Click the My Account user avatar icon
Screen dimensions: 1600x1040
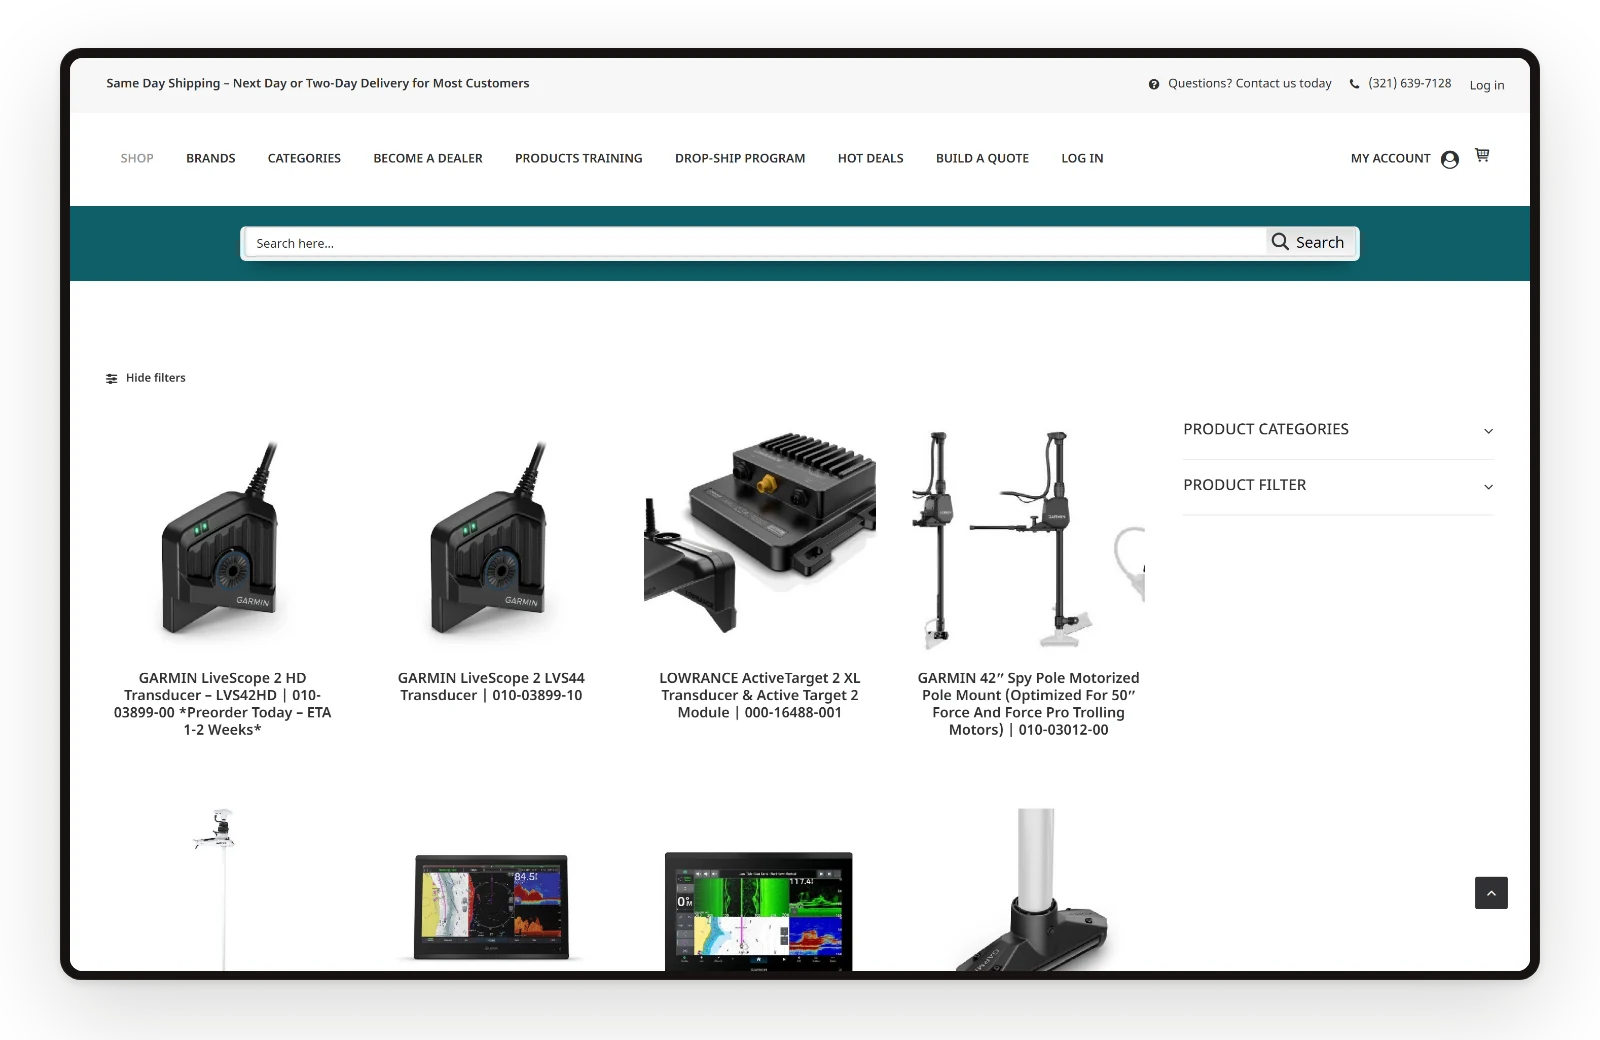click(1450, 159)
